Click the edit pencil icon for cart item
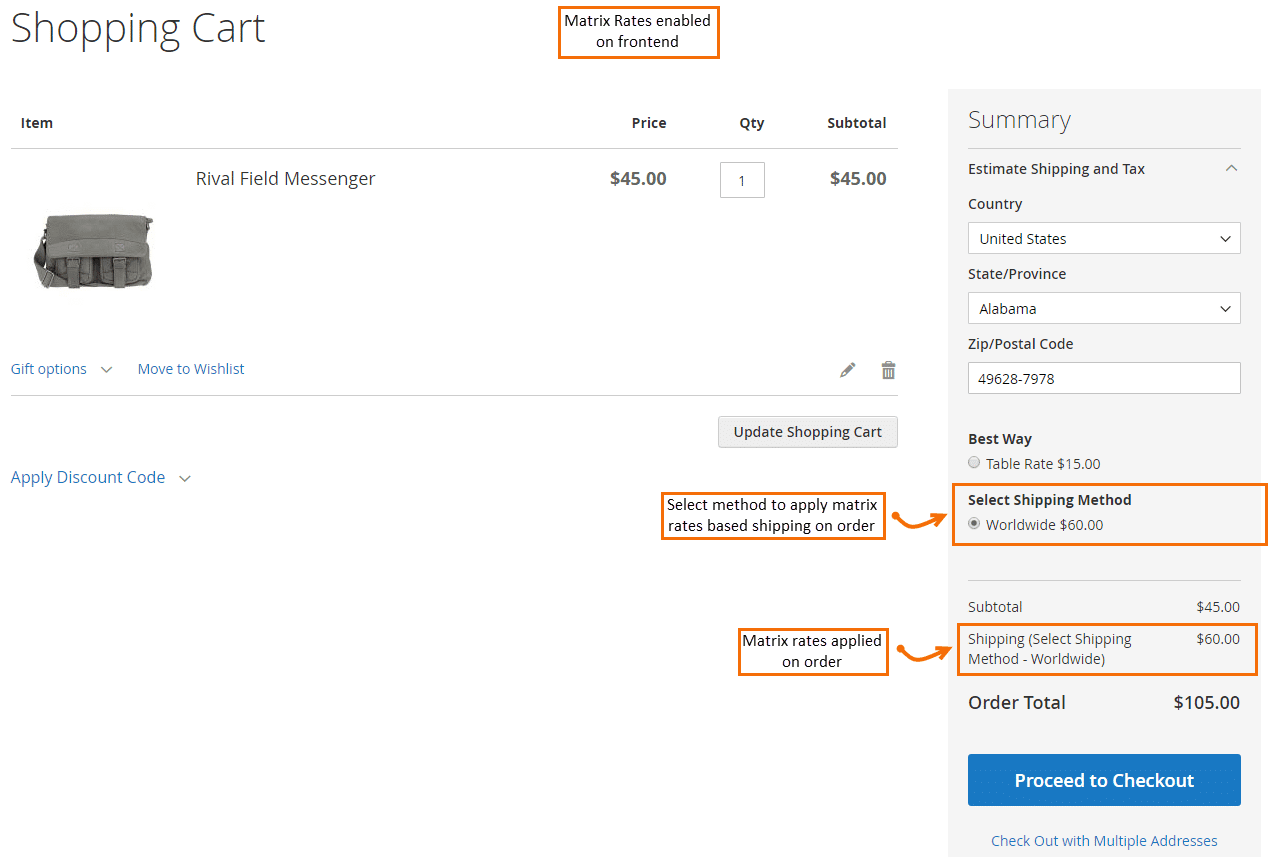1276x857 pixels. pos(847,369)
